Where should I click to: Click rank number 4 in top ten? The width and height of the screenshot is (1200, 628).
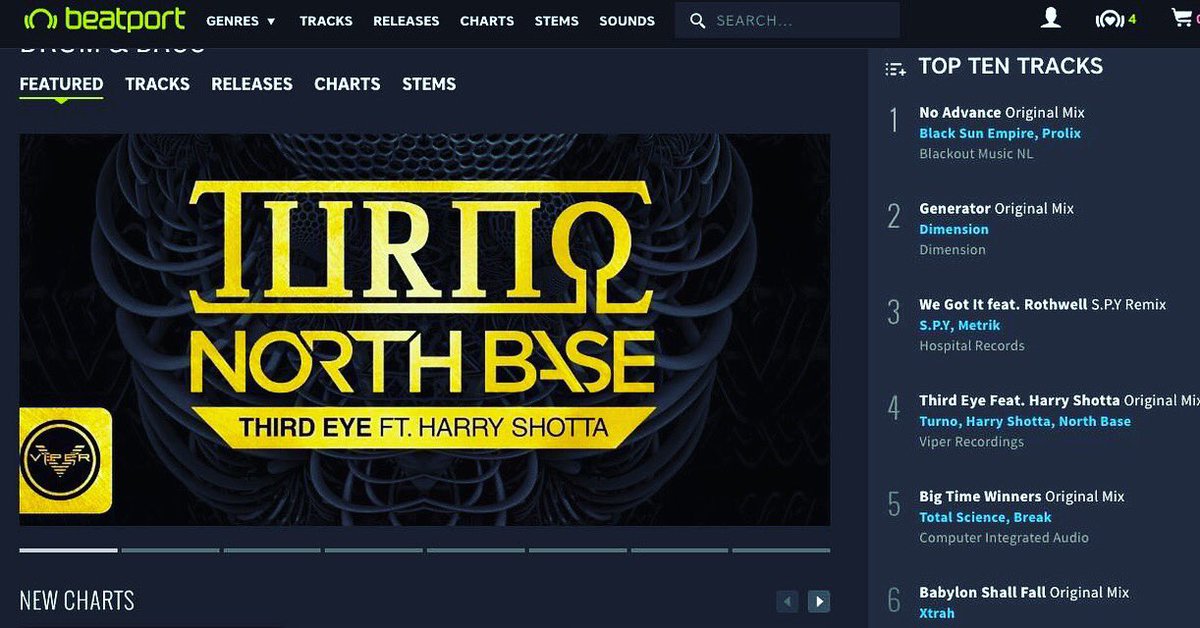coord(894,409)
